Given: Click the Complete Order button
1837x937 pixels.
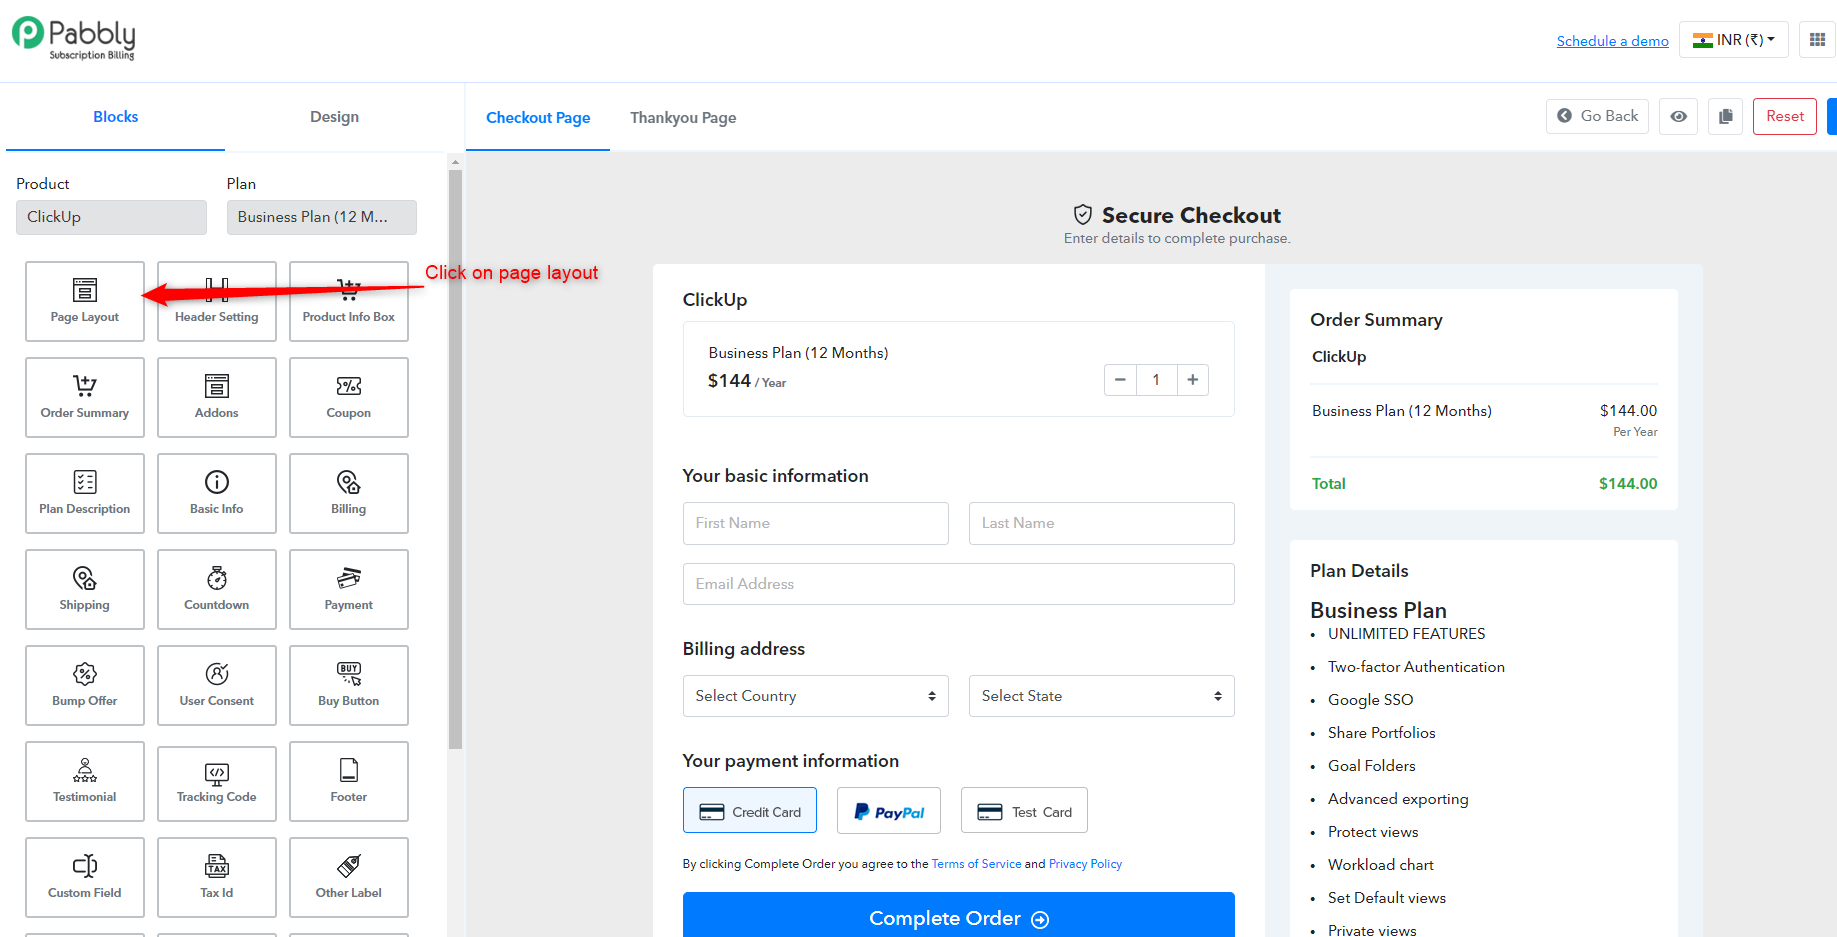Looking at the screenshot, I should (959, 917).
